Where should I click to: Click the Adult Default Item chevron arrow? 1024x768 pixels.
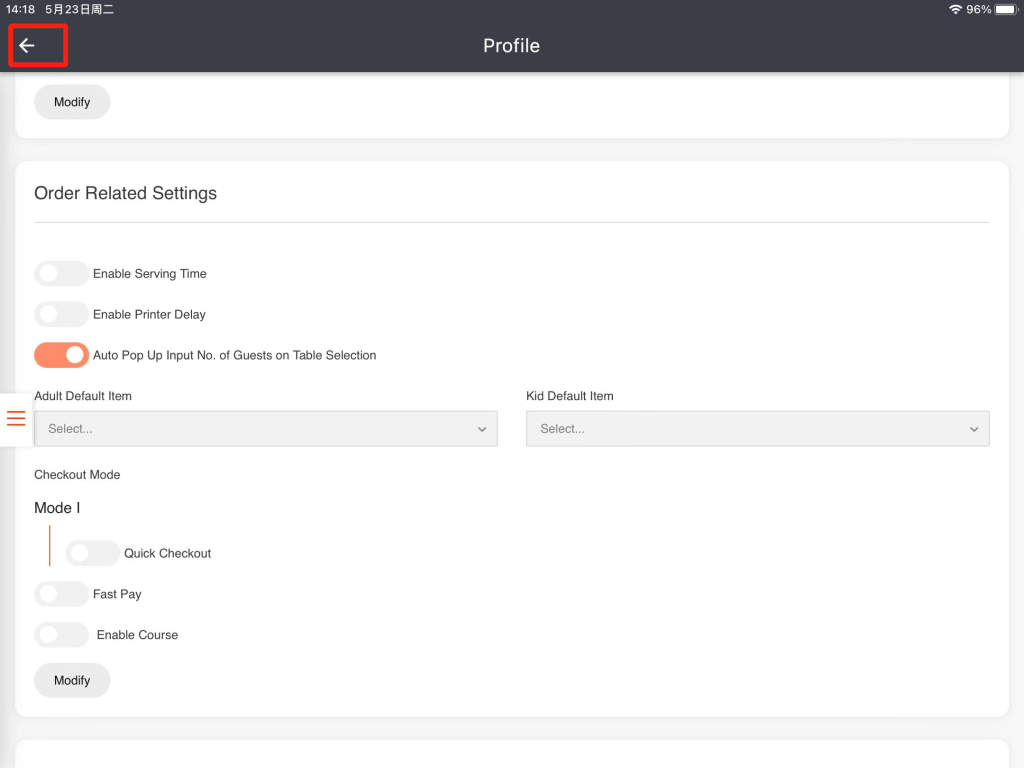pyautogui.click(x=482, y=429)
